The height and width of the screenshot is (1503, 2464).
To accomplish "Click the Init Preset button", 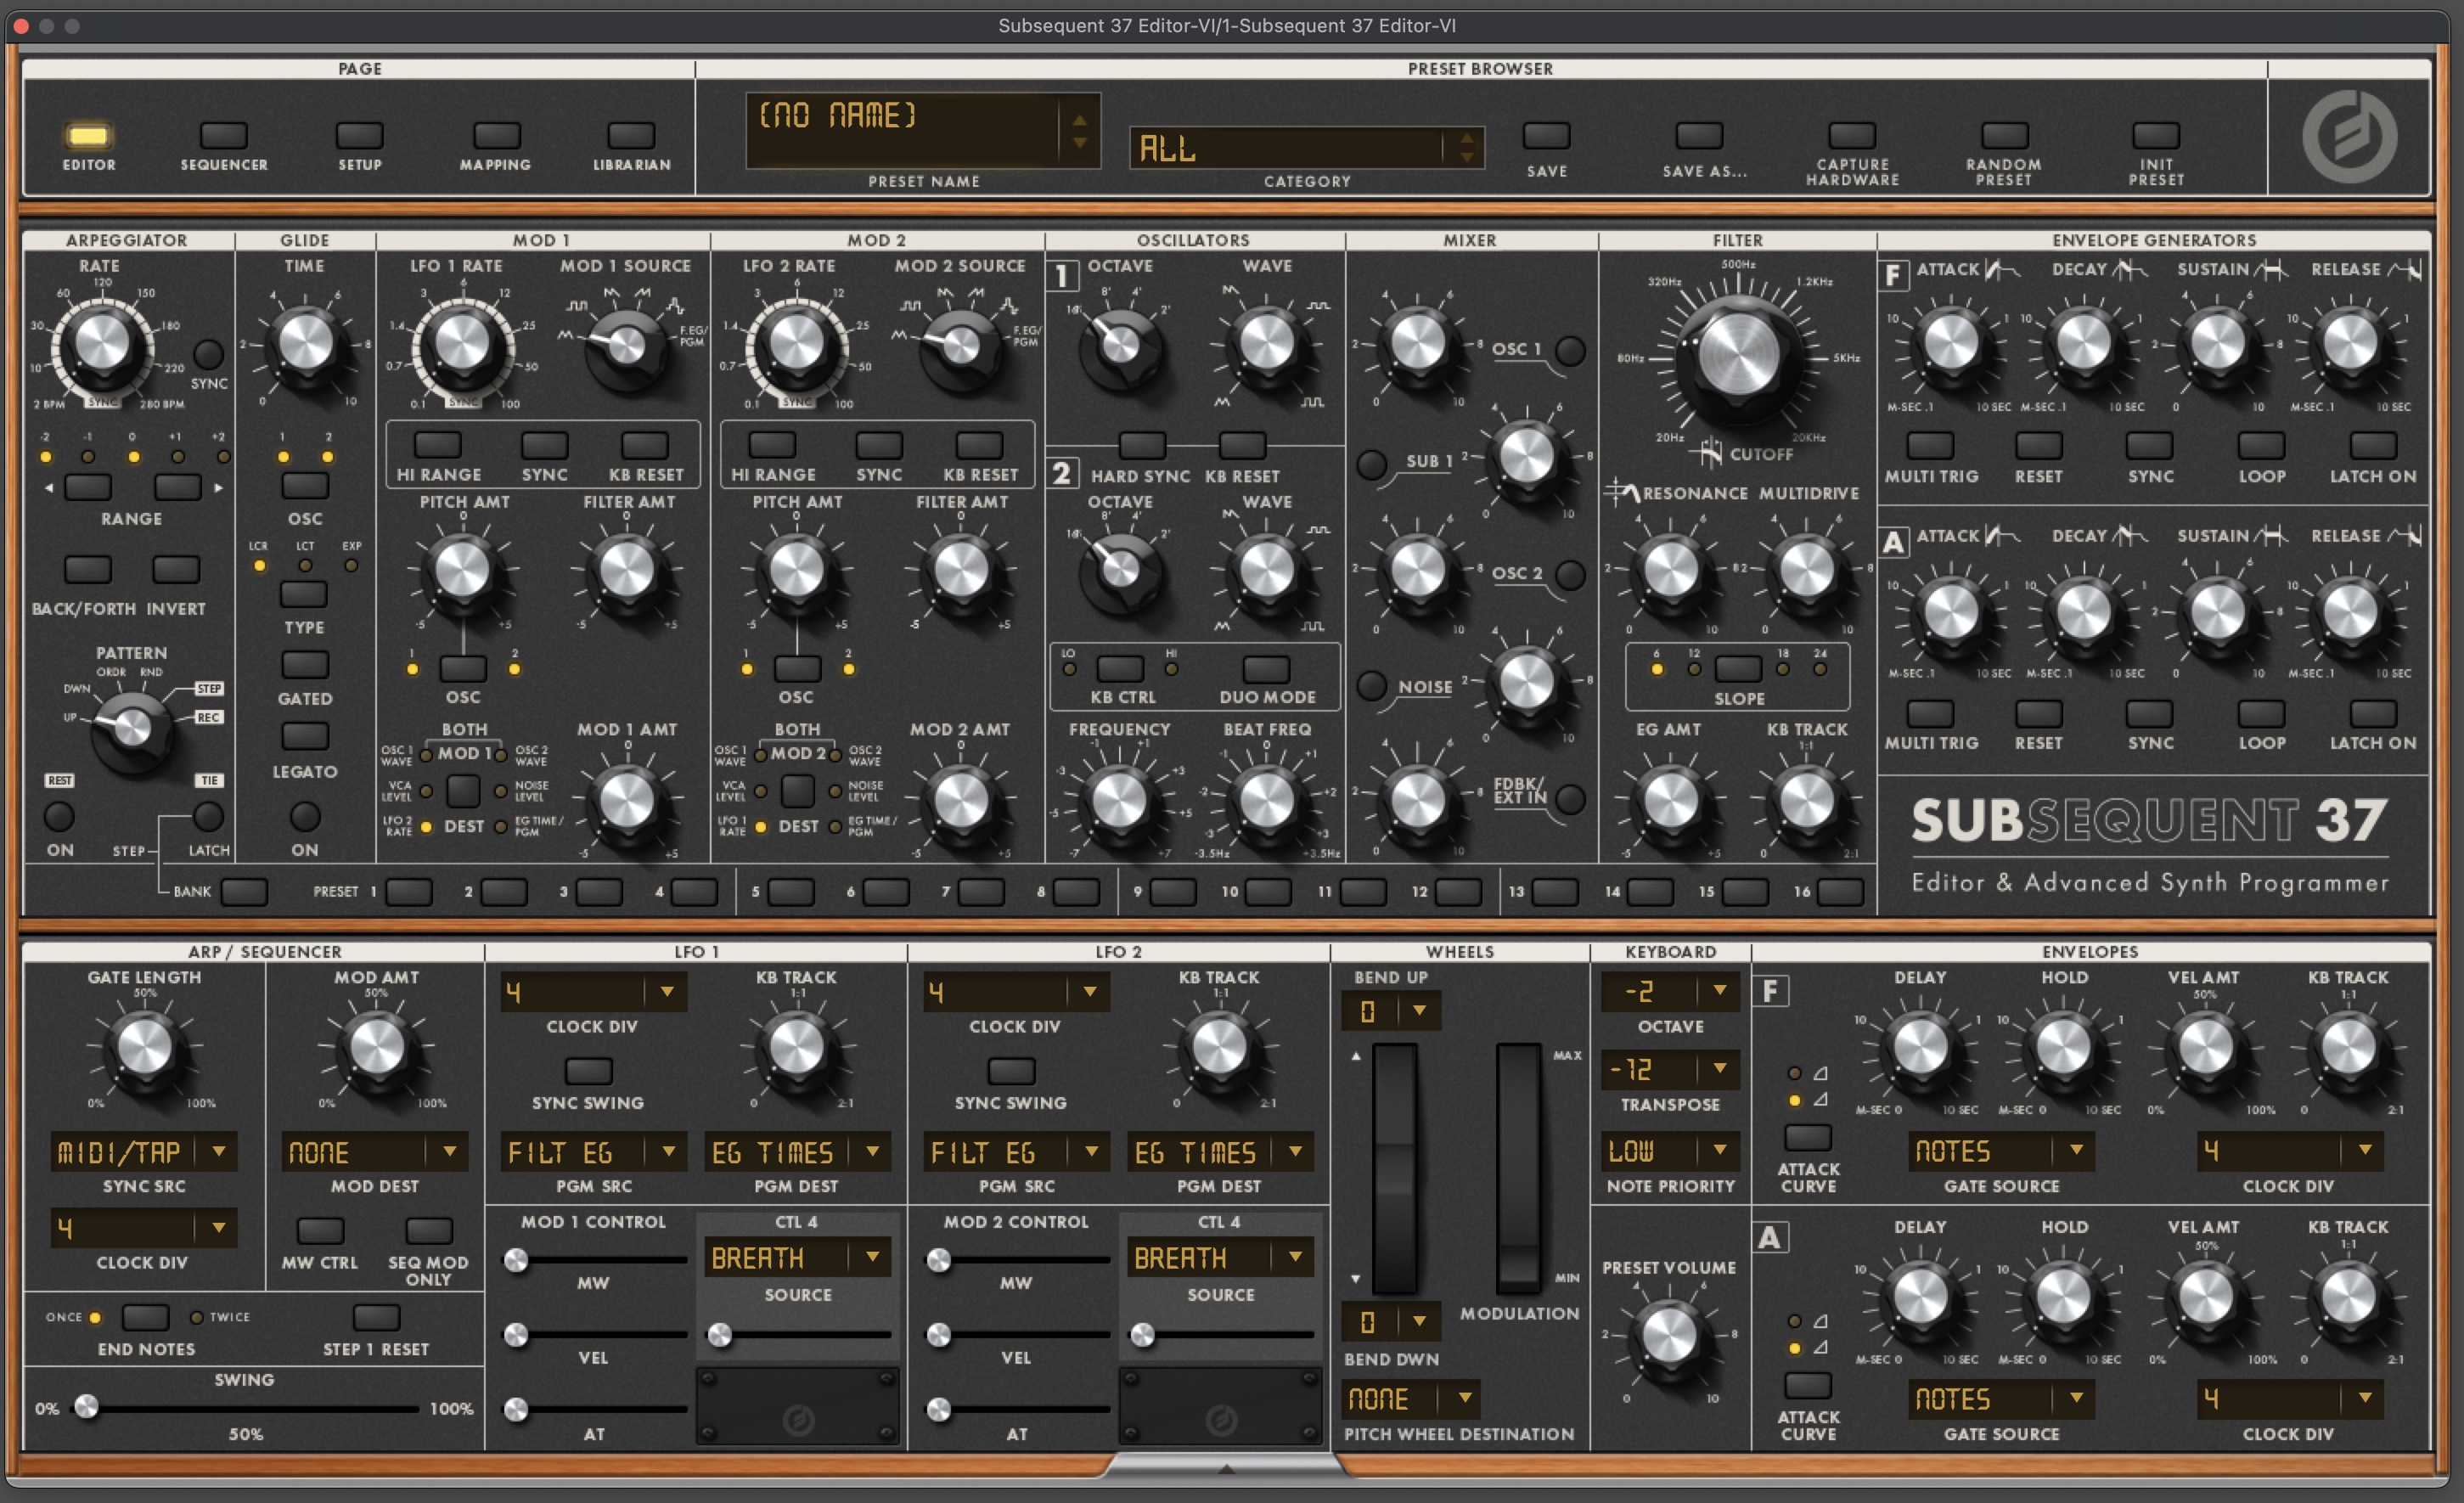I will pos(2155,135).
